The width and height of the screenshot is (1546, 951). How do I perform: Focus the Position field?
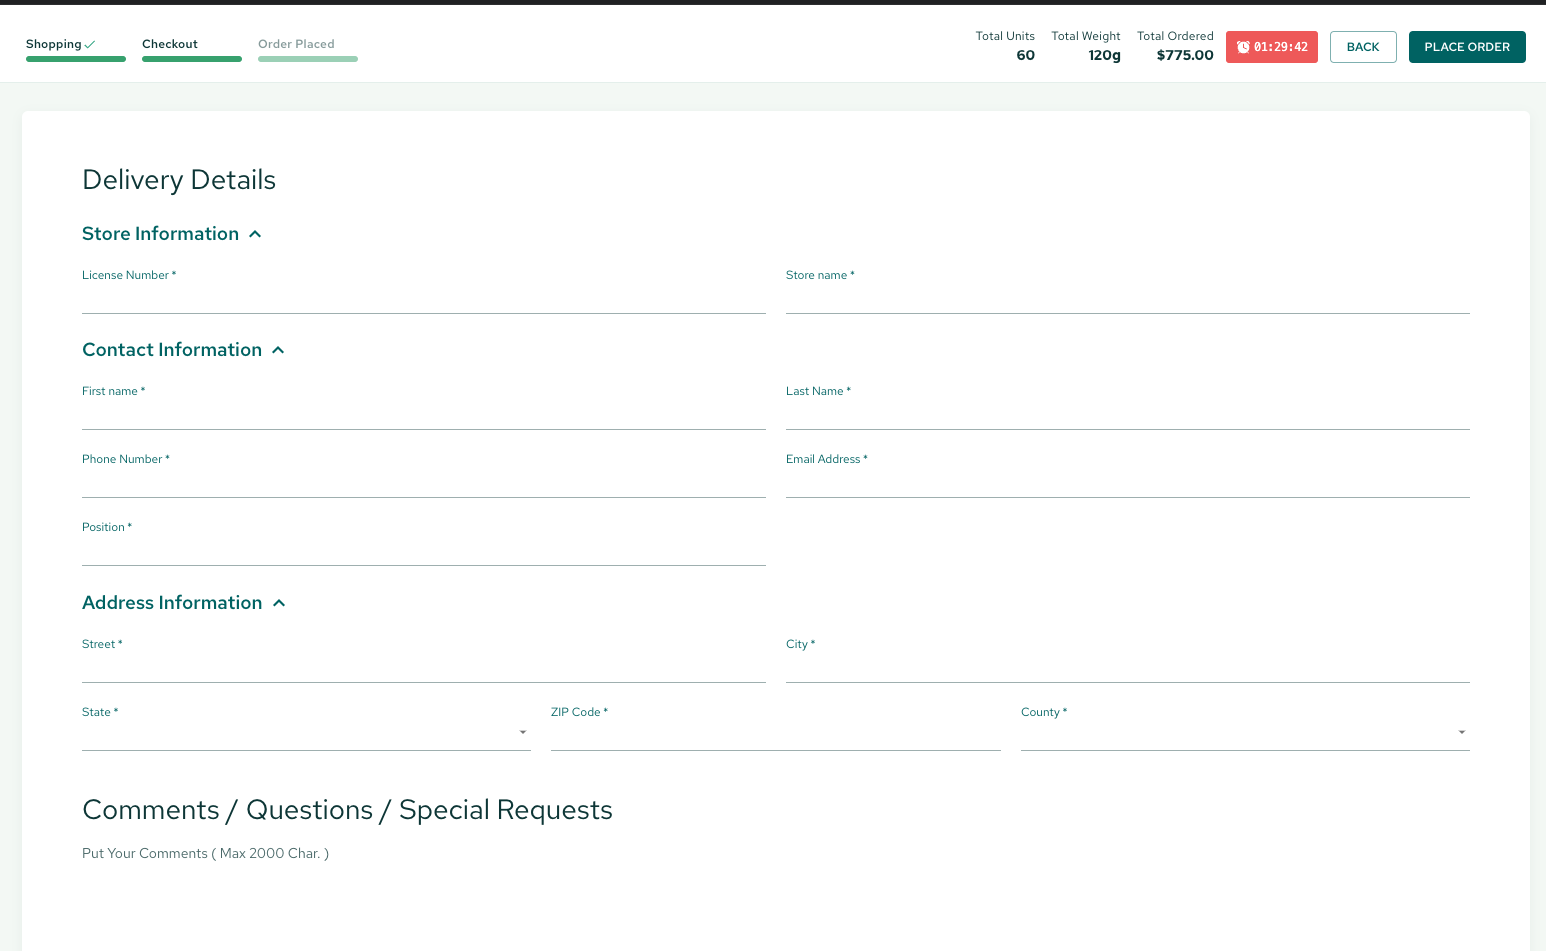(424, 551)
